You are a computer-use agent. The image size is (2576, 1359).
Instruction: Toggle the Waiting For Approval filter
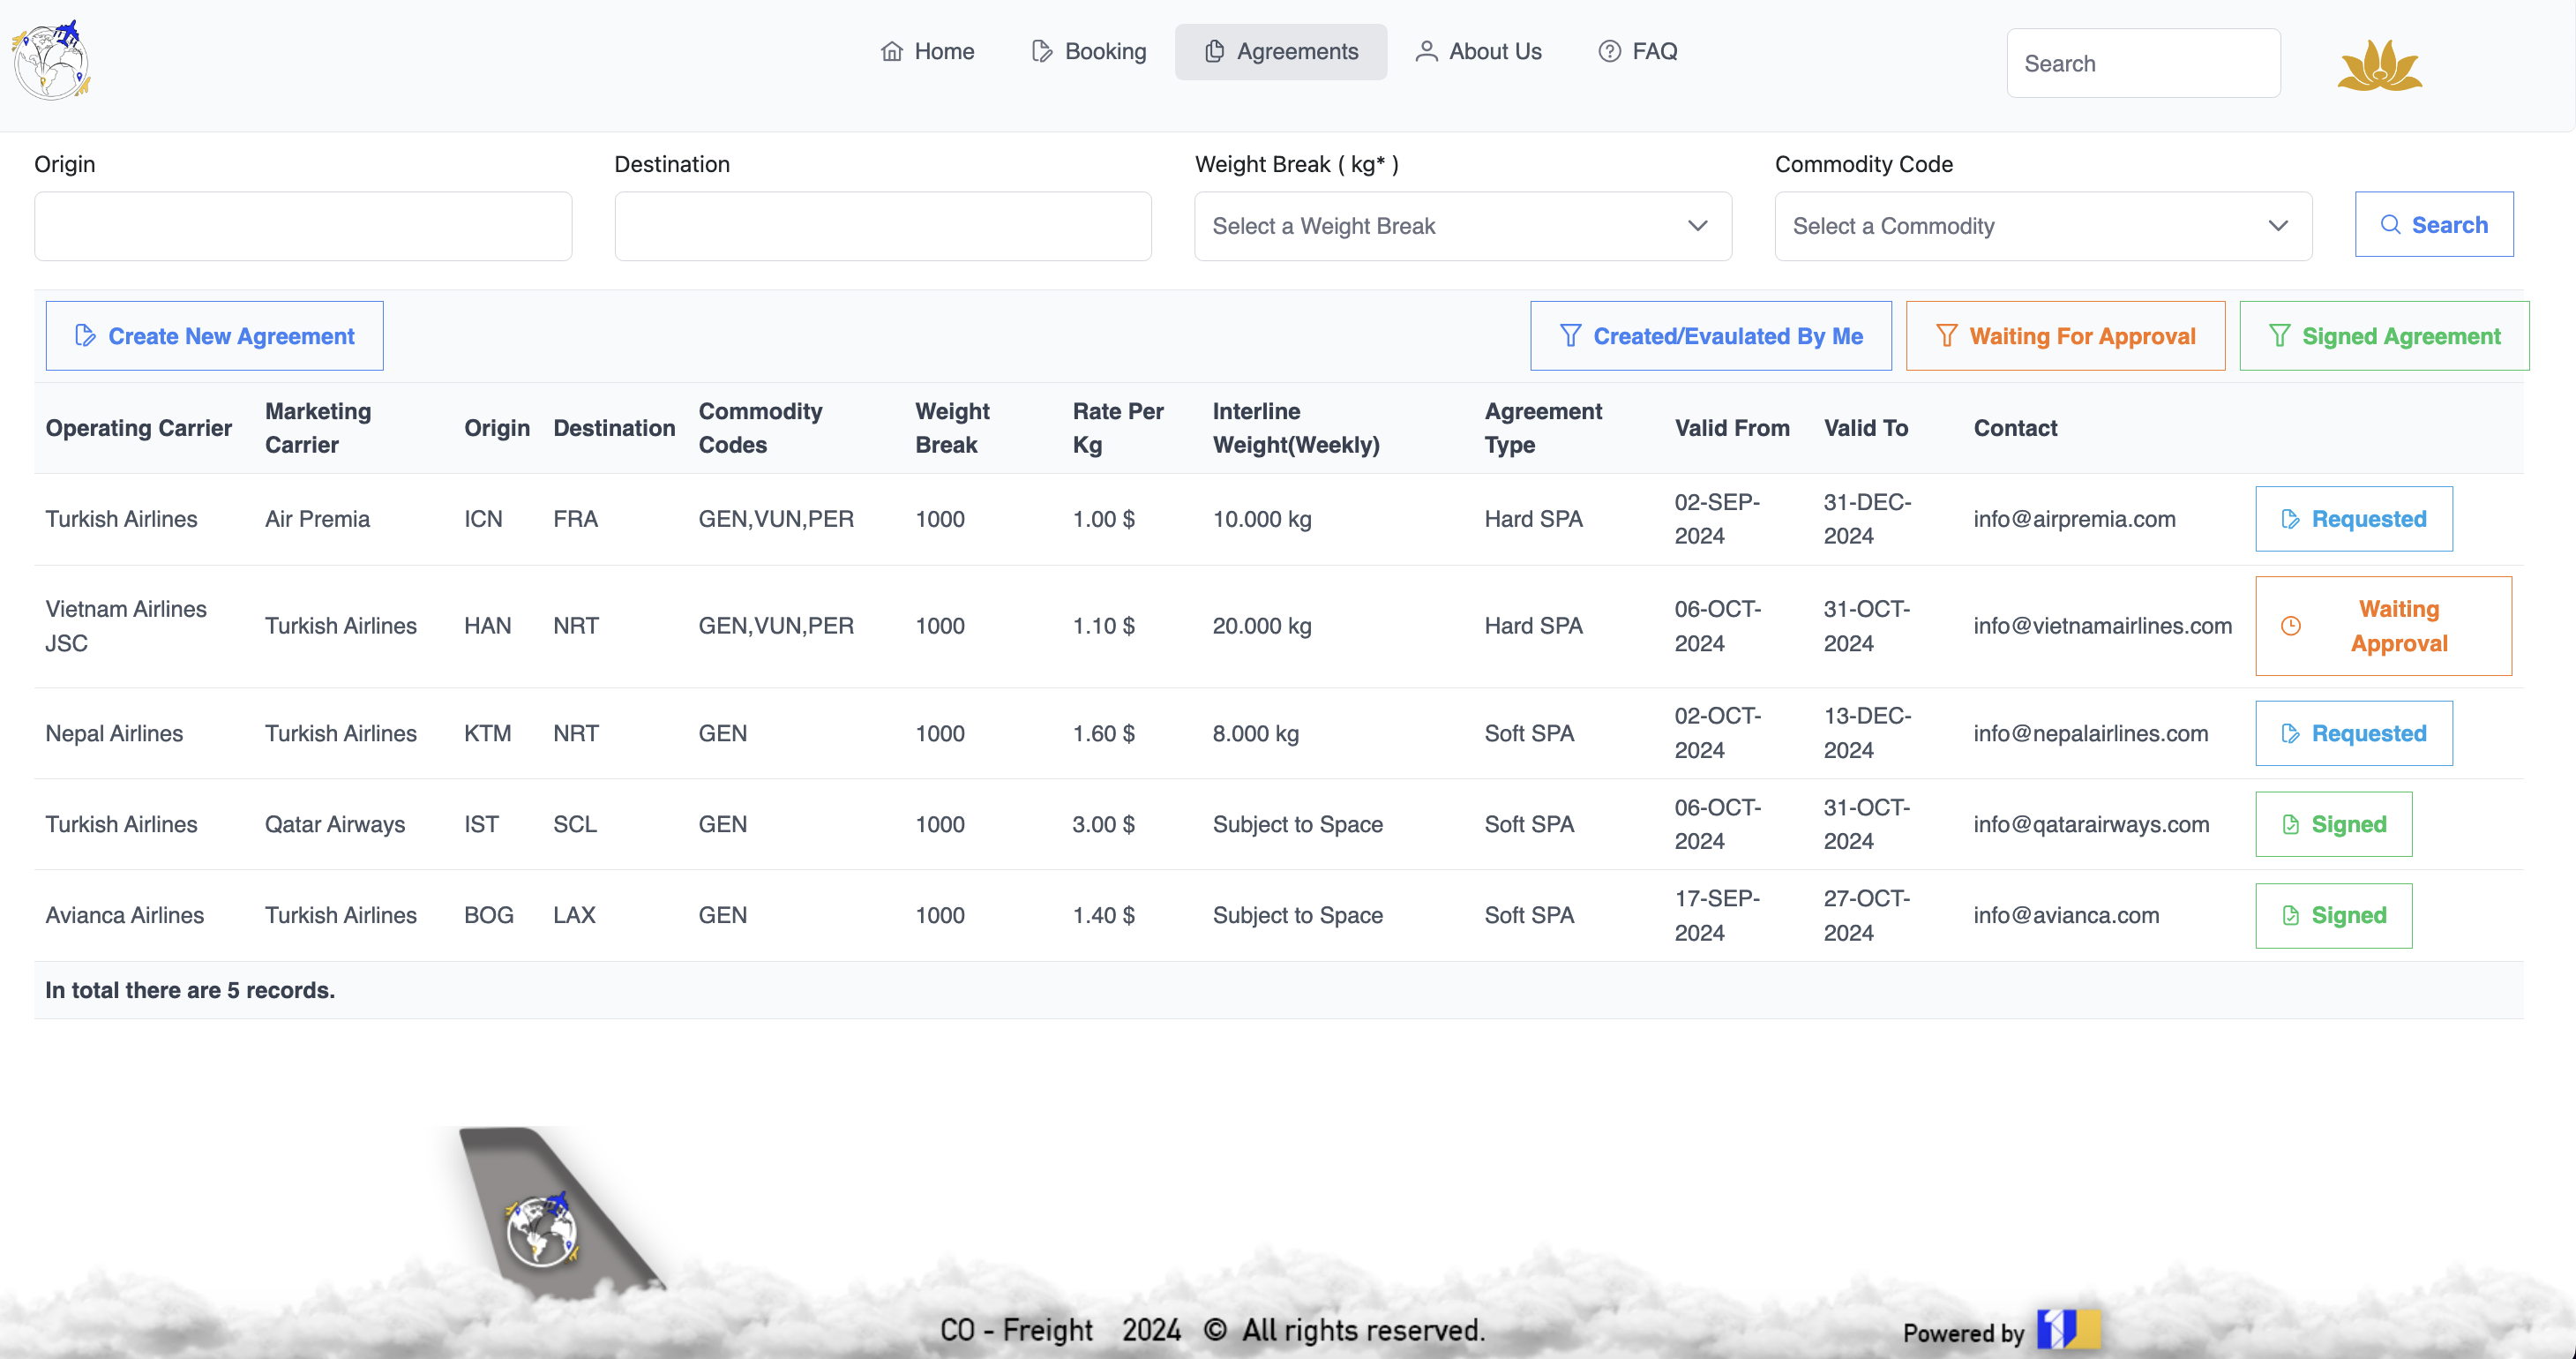click(2065, 336)
